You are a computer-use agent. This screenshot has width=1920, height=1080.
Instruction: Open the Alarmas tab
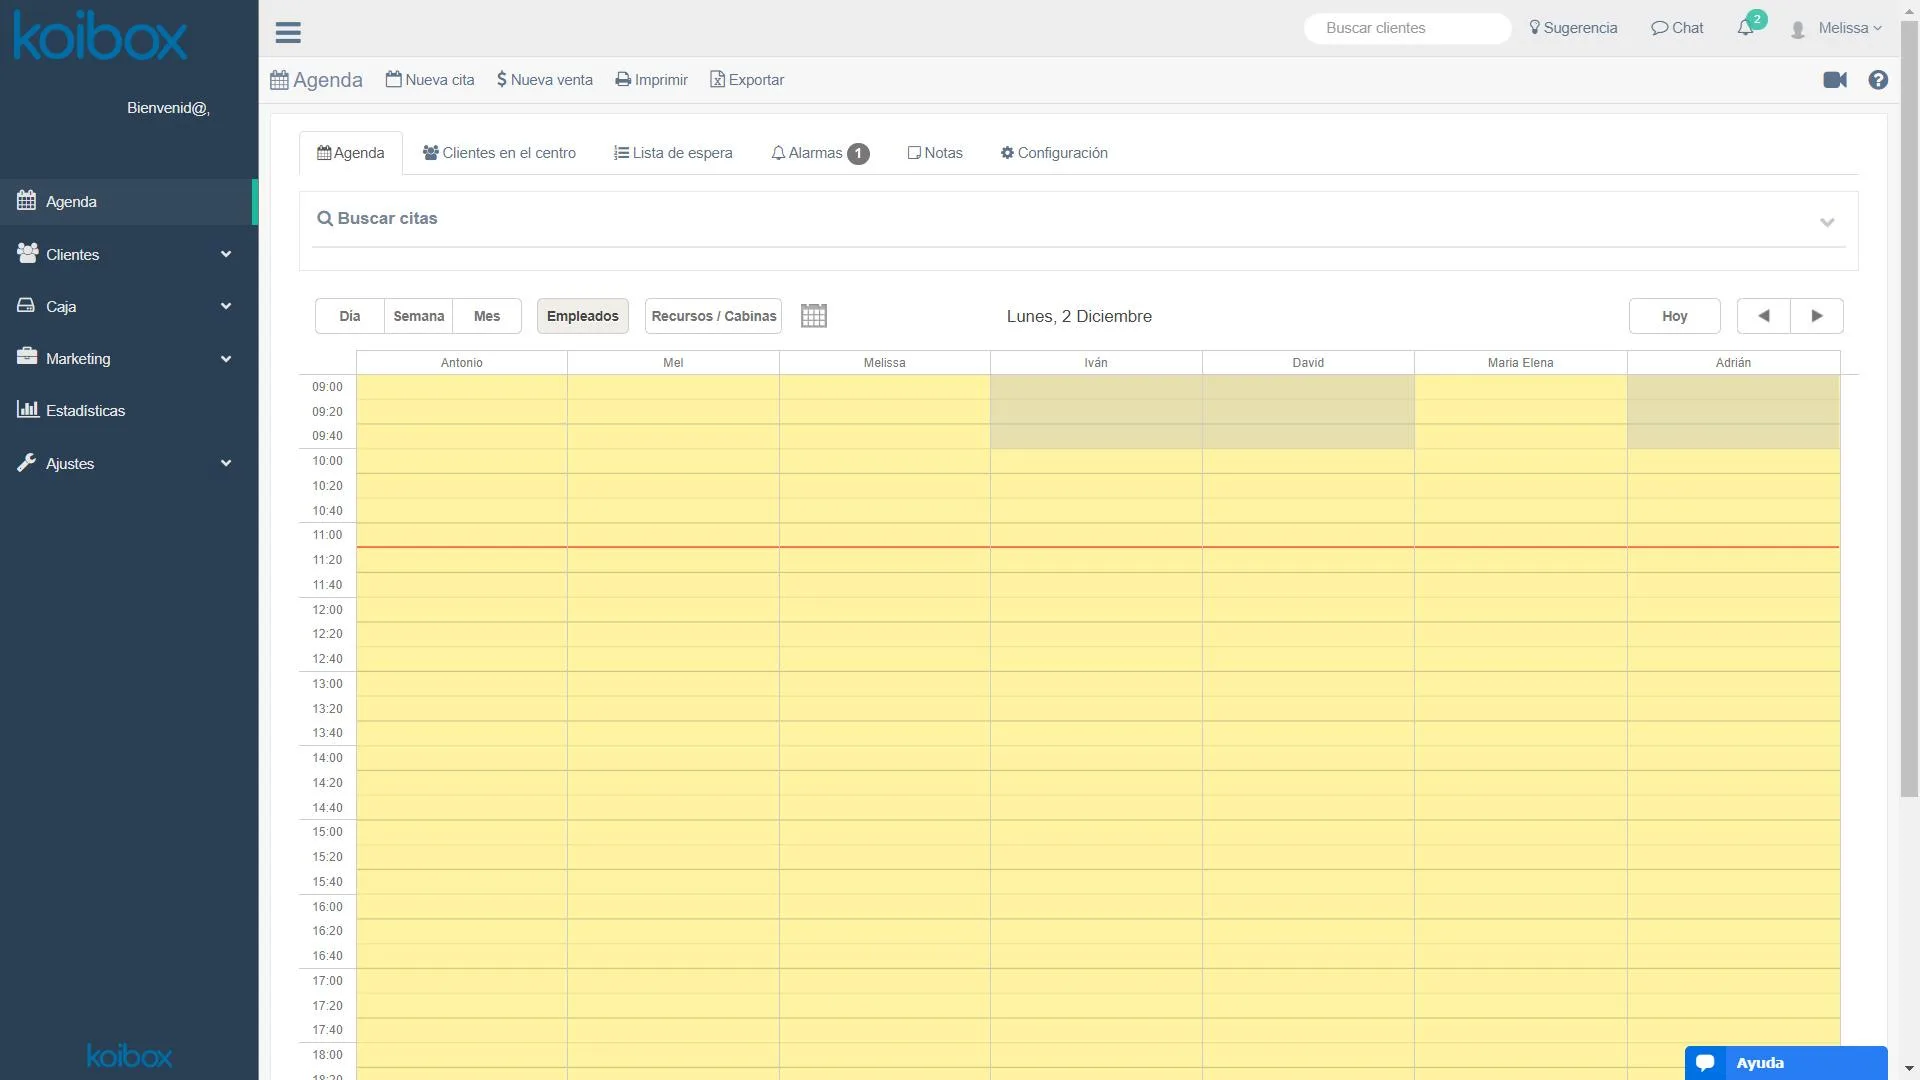pos(820,153)
